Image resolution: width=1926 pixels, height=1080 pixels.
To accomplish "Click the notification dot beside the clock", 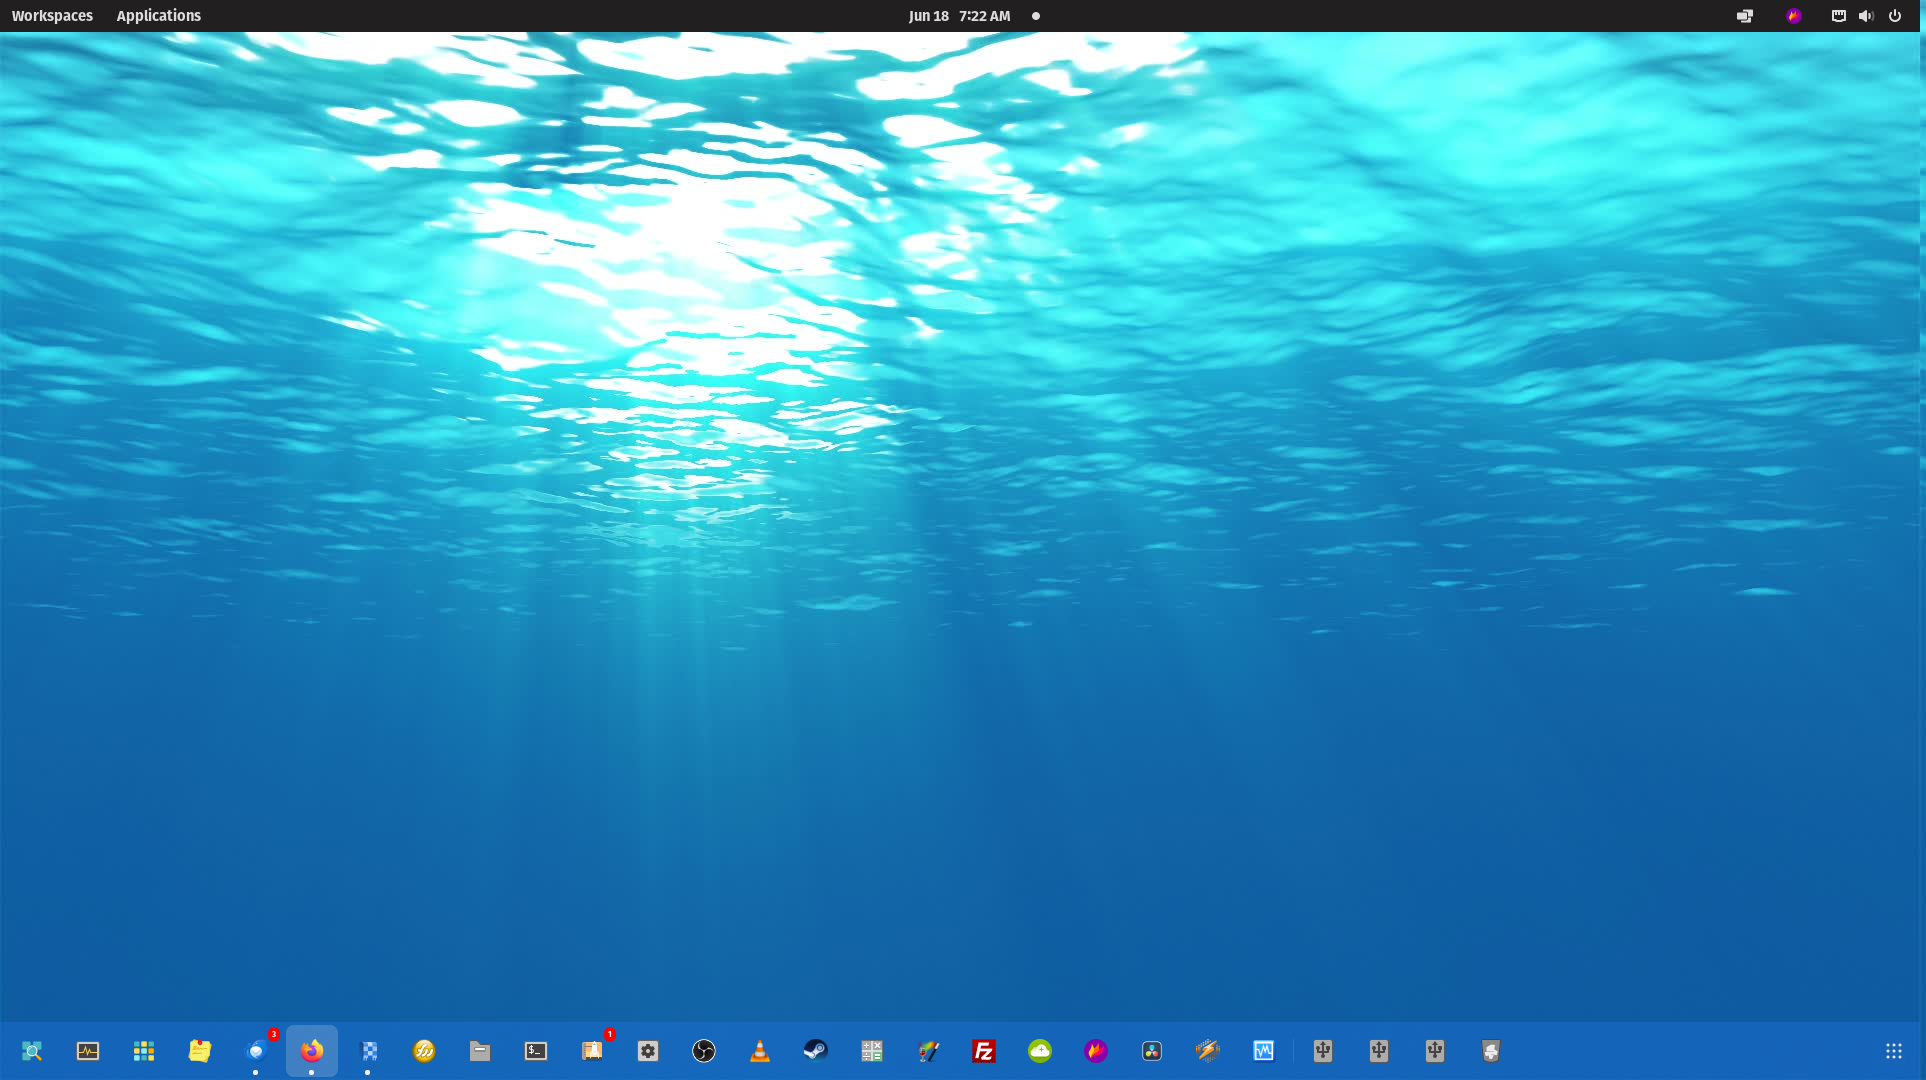I will click(1036, 16).
